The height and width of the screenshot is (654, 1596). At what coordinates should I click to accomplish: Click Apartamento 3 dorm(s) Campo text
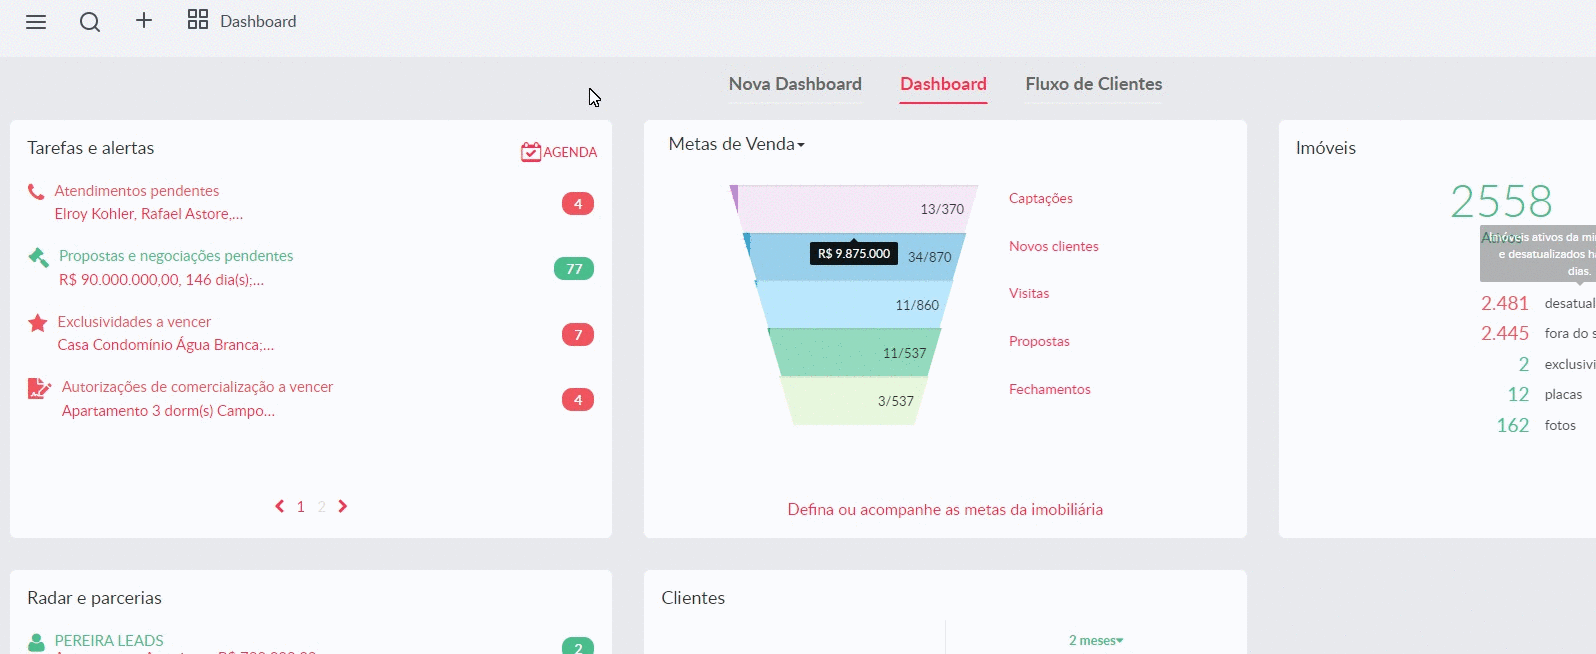(168, 411)
